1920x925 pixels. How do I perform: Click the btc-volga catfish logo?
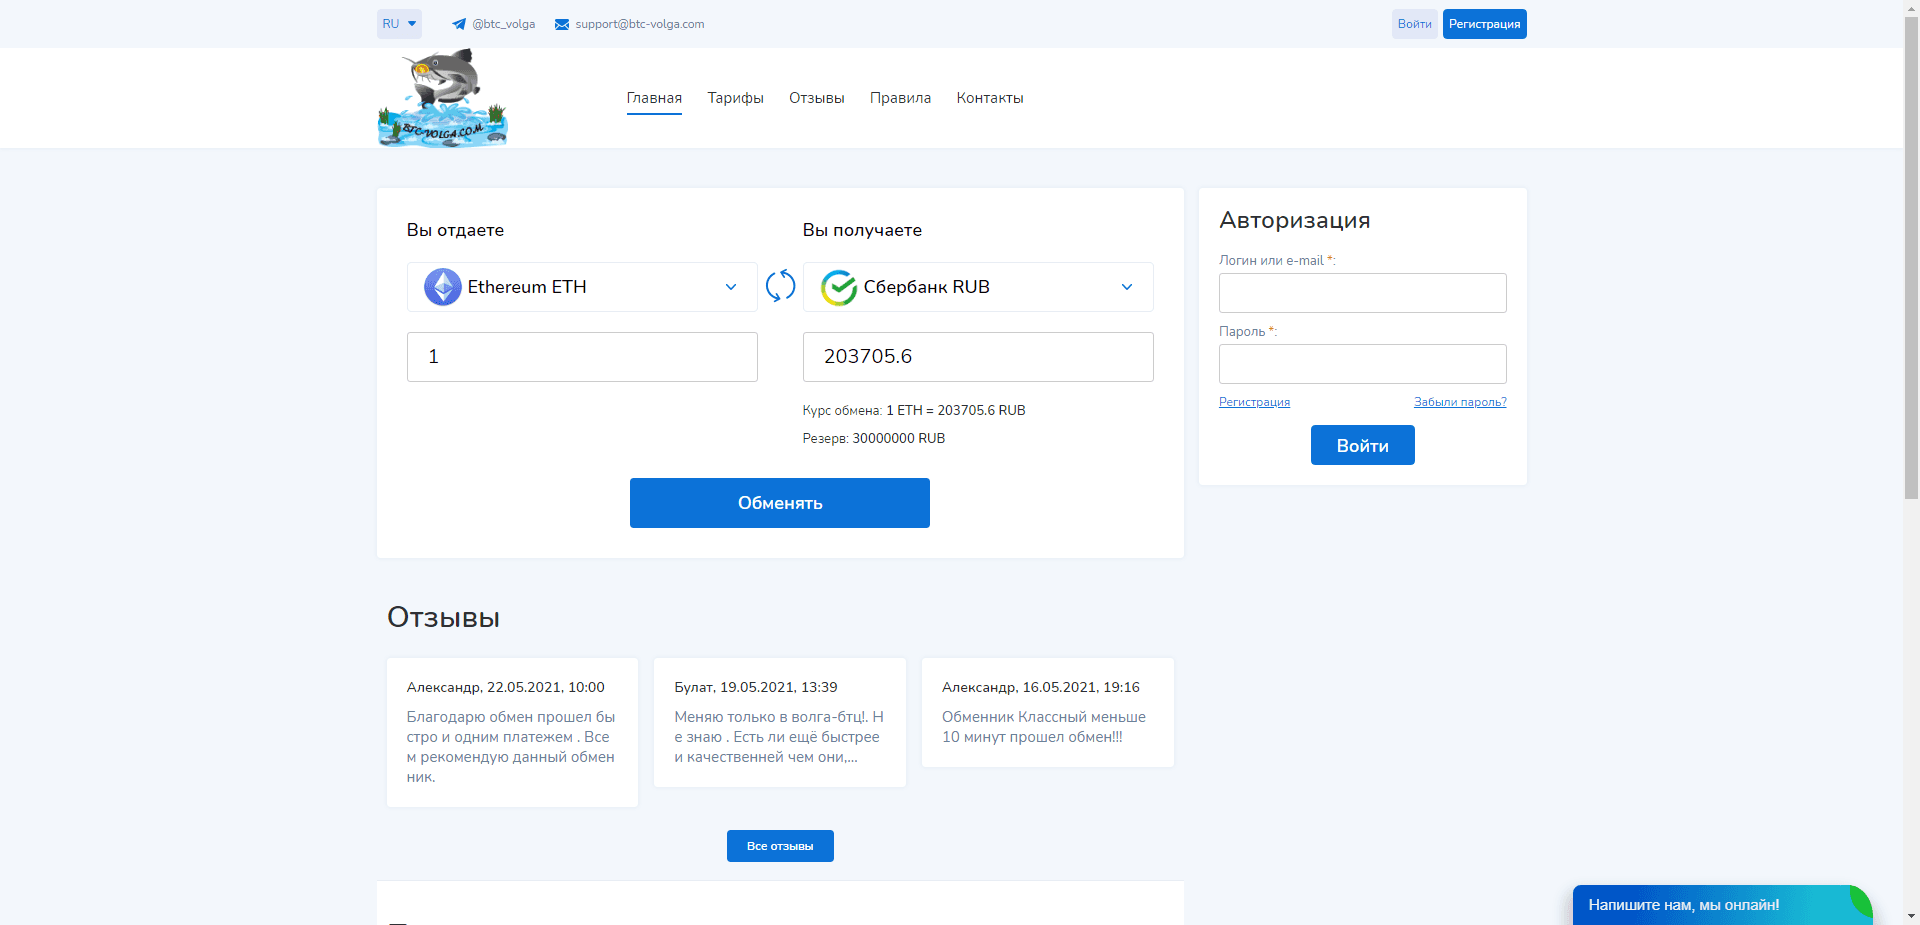(442, 98)
